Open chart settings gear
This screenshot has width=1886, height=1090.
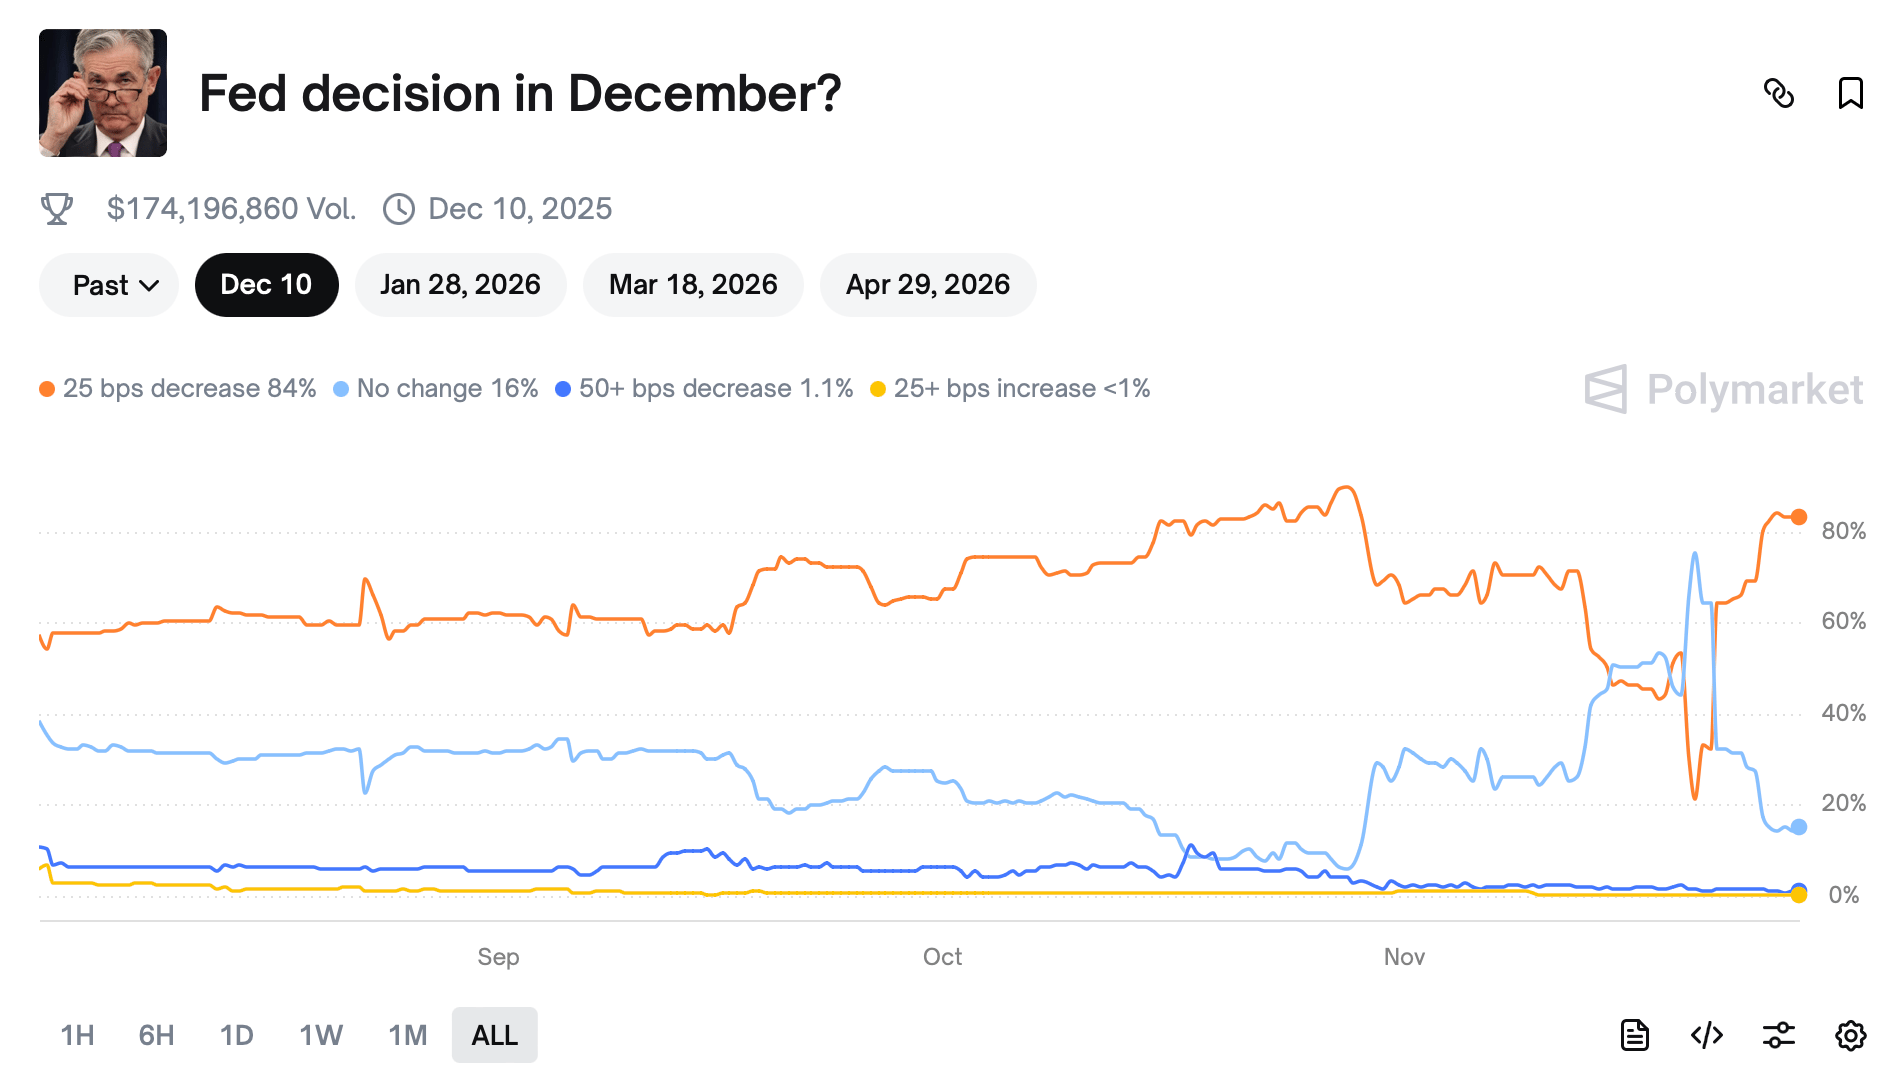[x=1850, y=1035]
